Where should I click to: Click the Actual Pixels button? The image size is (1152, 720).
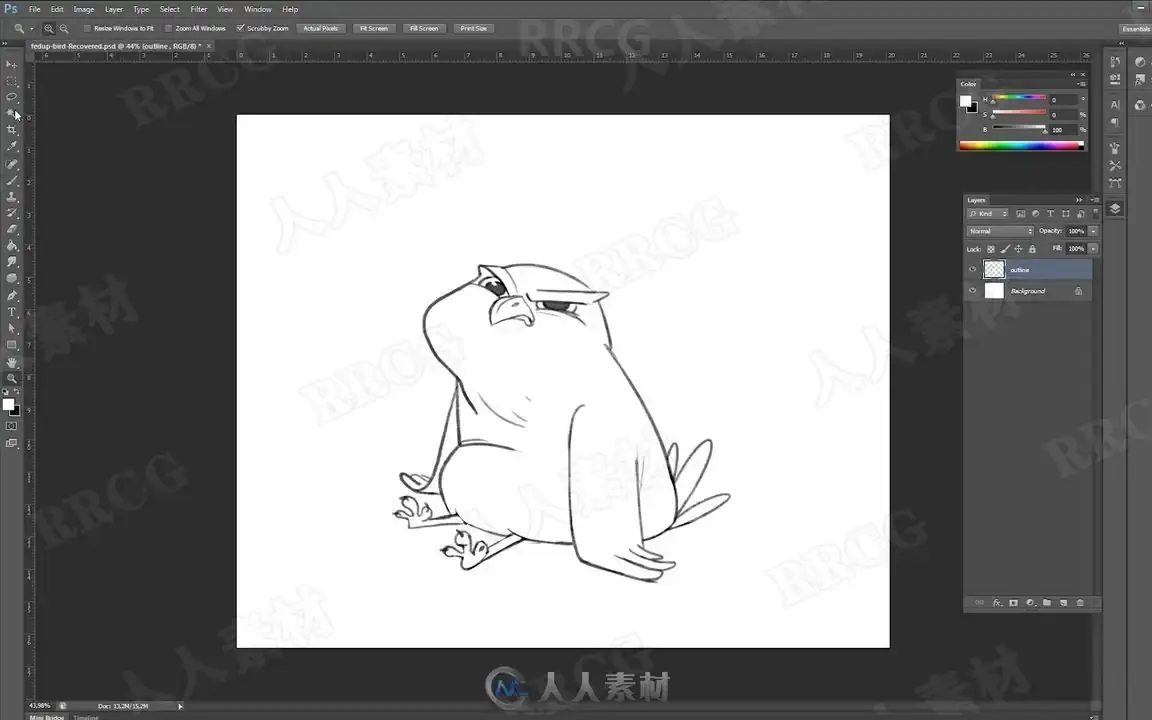(321, 29)
